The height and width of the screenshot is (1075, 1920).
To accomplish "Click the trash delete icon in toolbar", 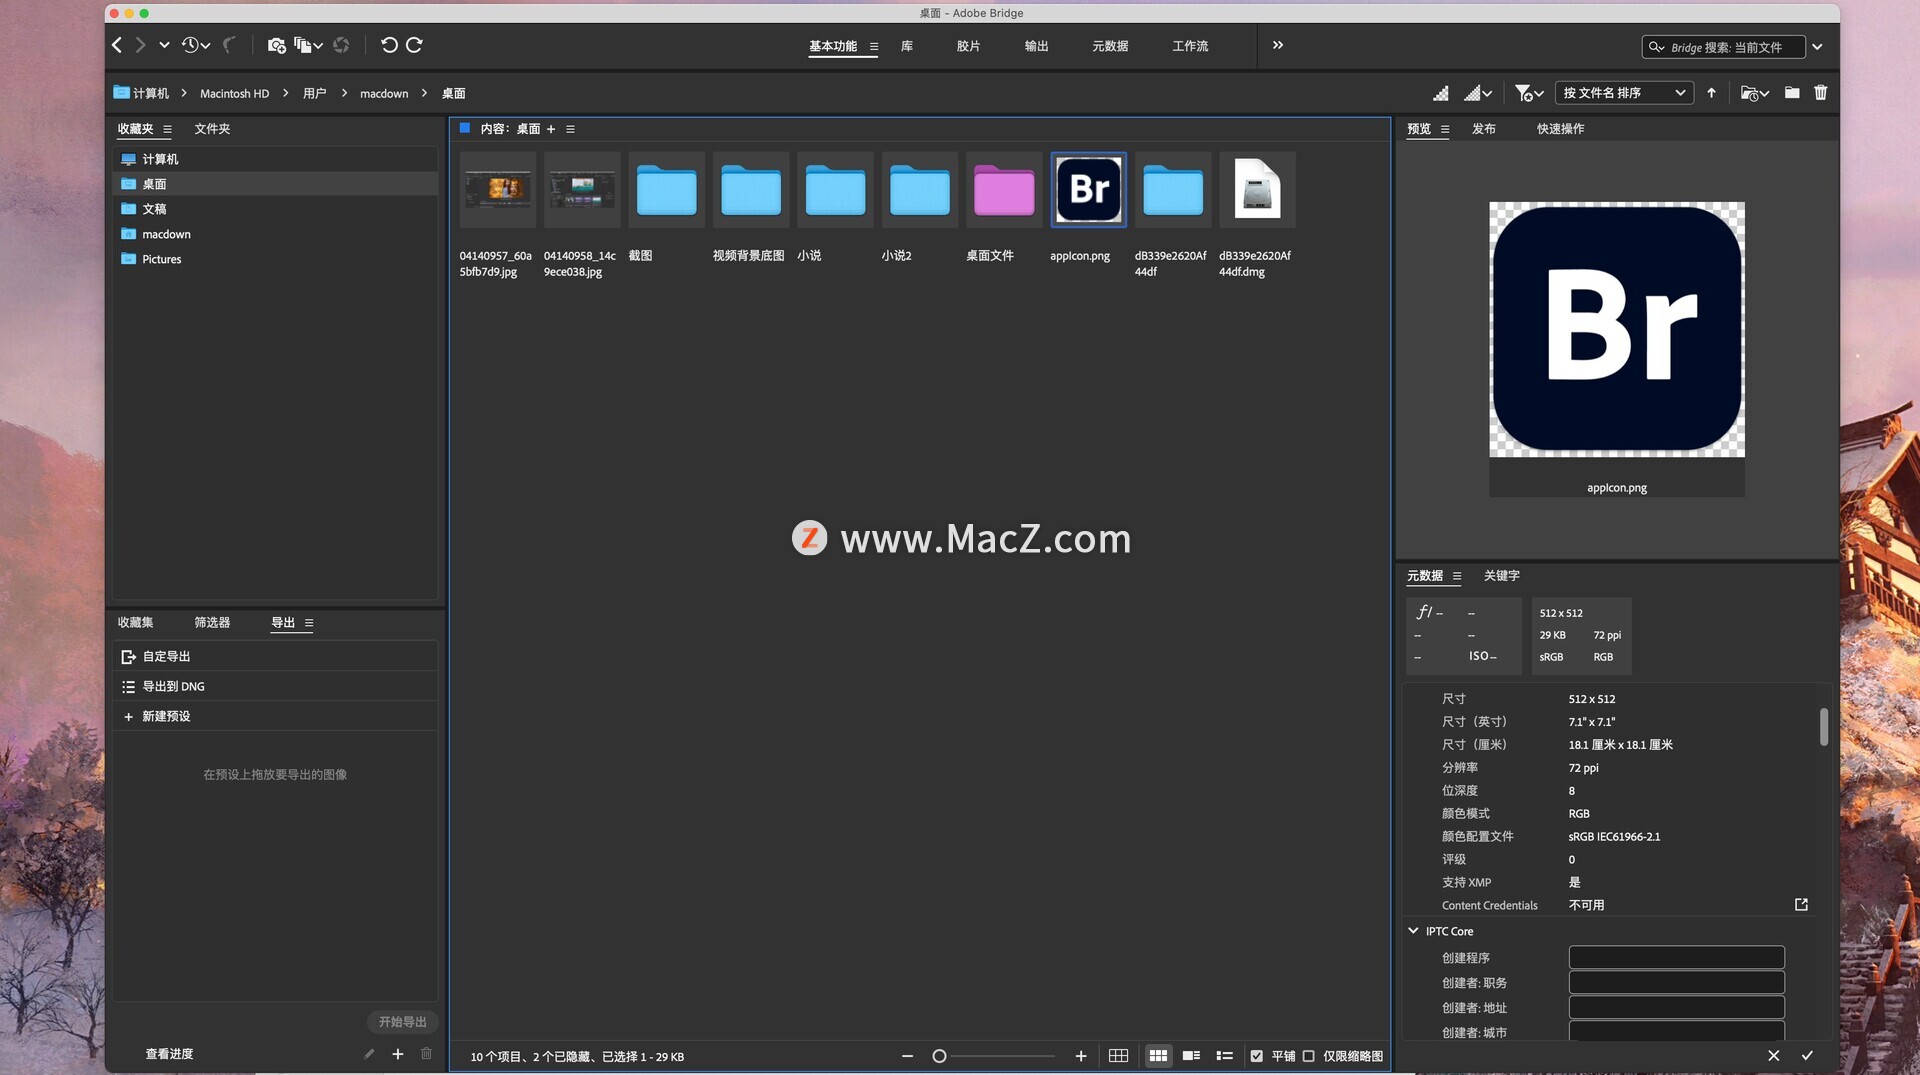I will tap(1821, 93).
